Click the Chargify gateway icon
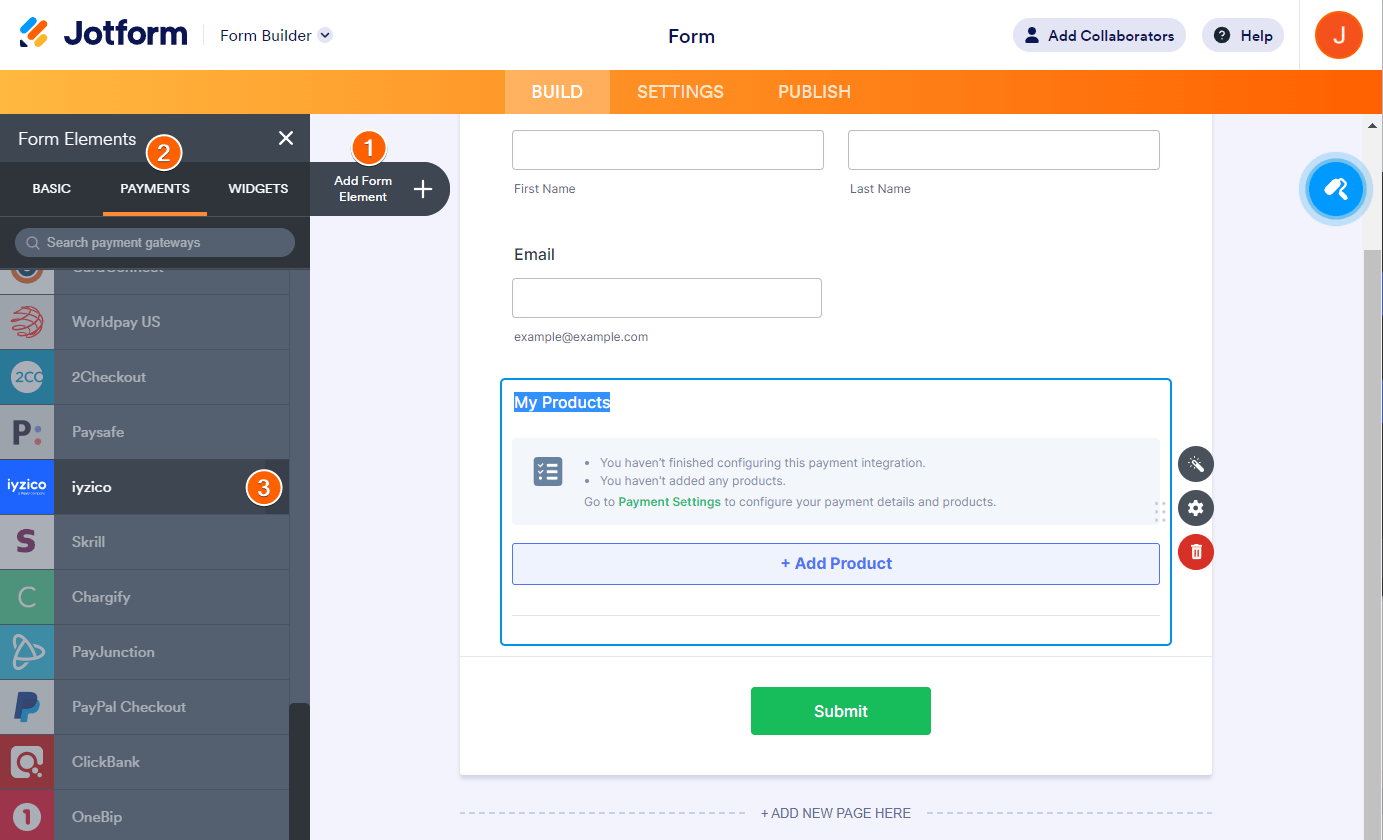 click(27, 597)
